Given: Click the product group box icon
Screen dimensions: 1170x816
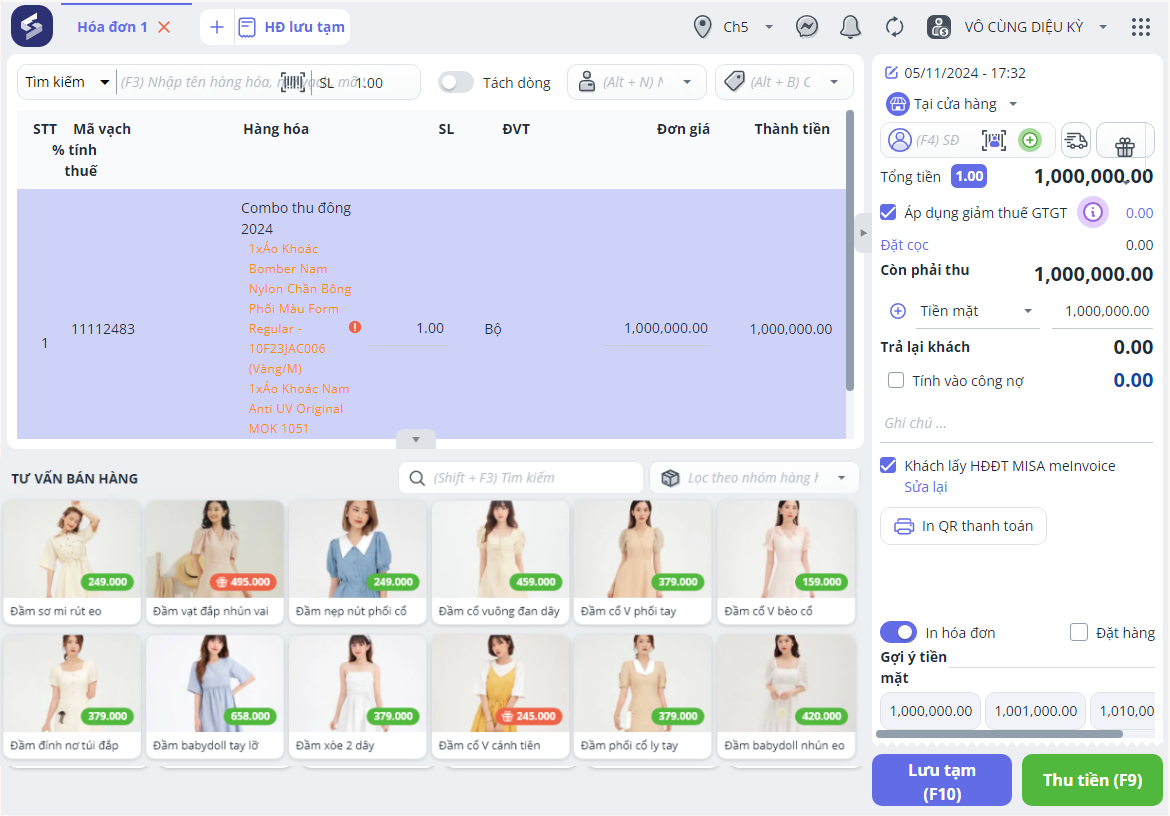Looking at the screenshot, I should click(x=670, y=477).
